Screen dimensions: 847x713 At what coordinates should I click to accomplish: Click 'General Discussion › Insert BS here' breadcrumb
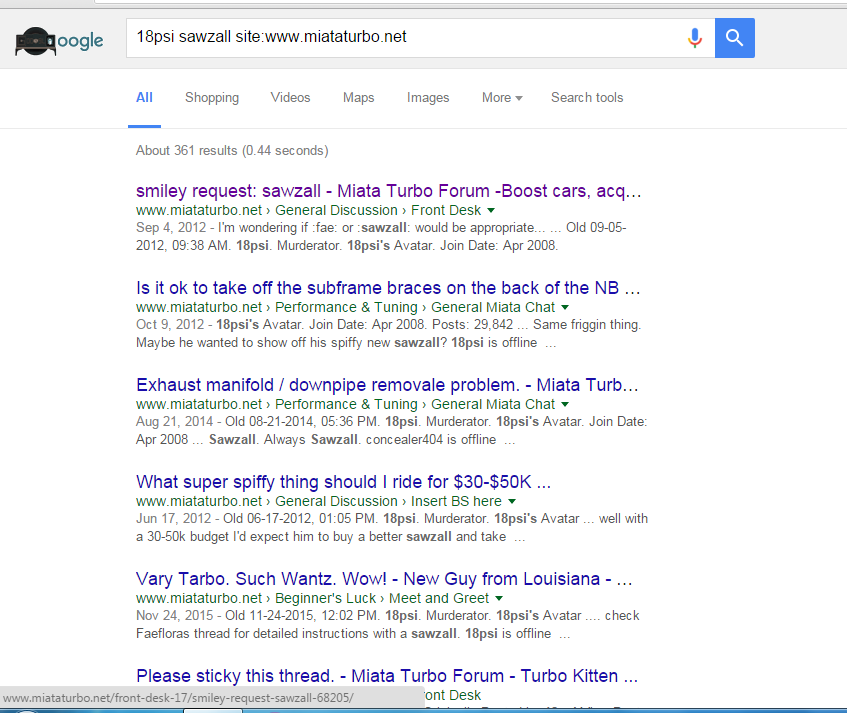pos(388,501)
